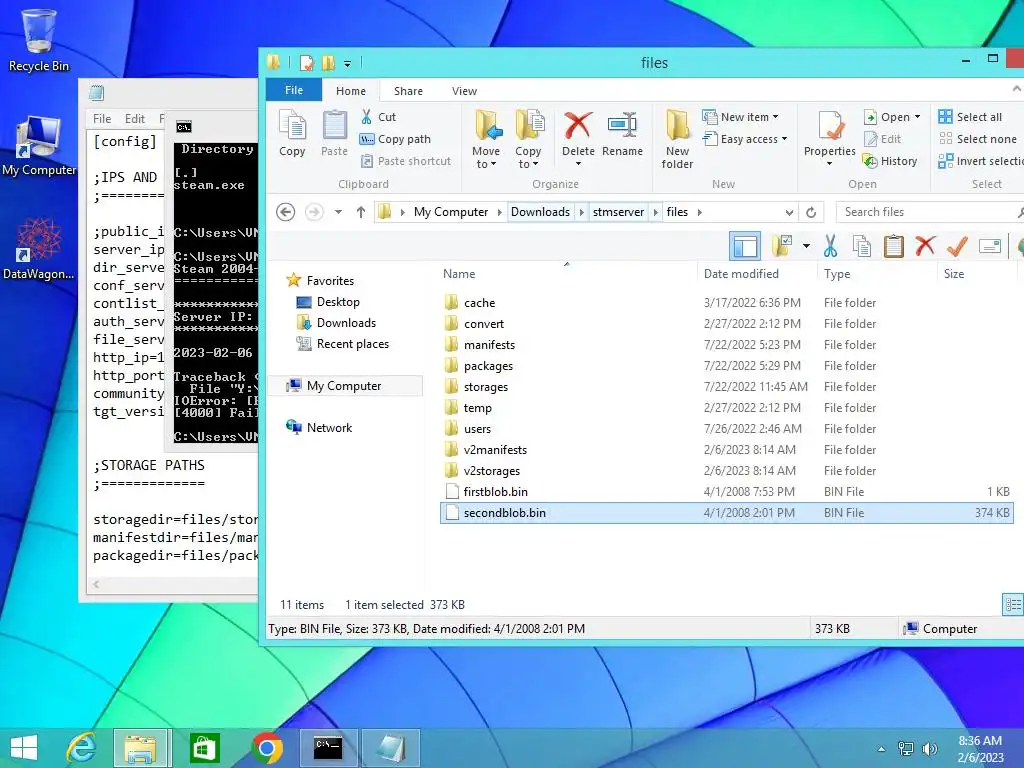Click stmserver in the address breadcrumb

point(618,212)
